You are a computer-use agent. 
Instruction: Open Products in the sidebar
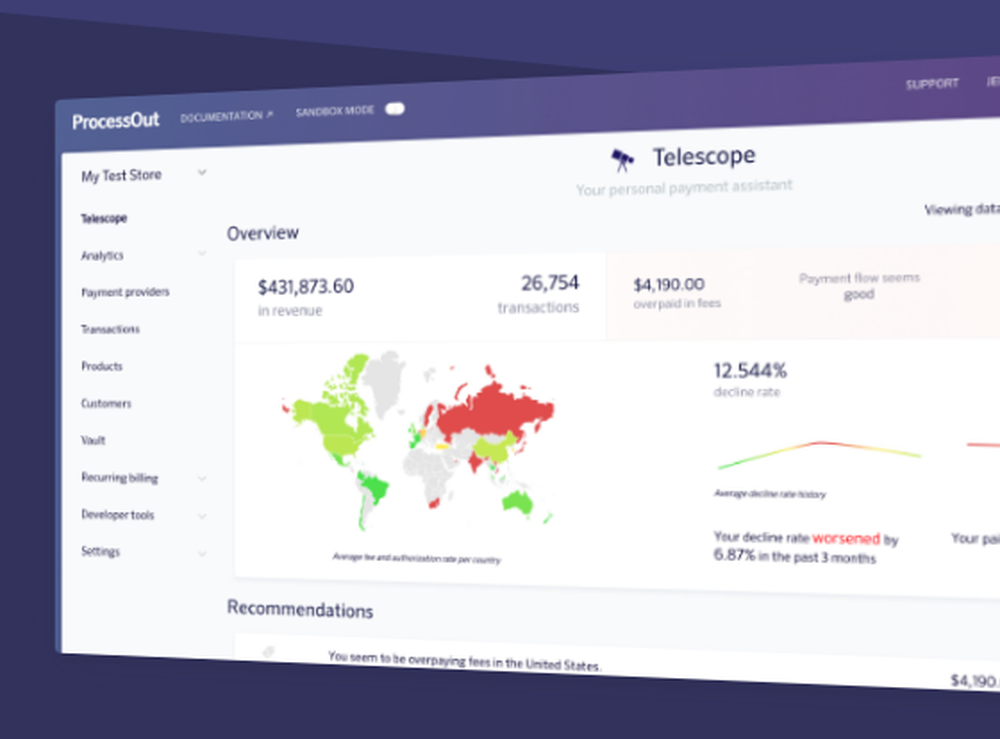tap(101, 366)
